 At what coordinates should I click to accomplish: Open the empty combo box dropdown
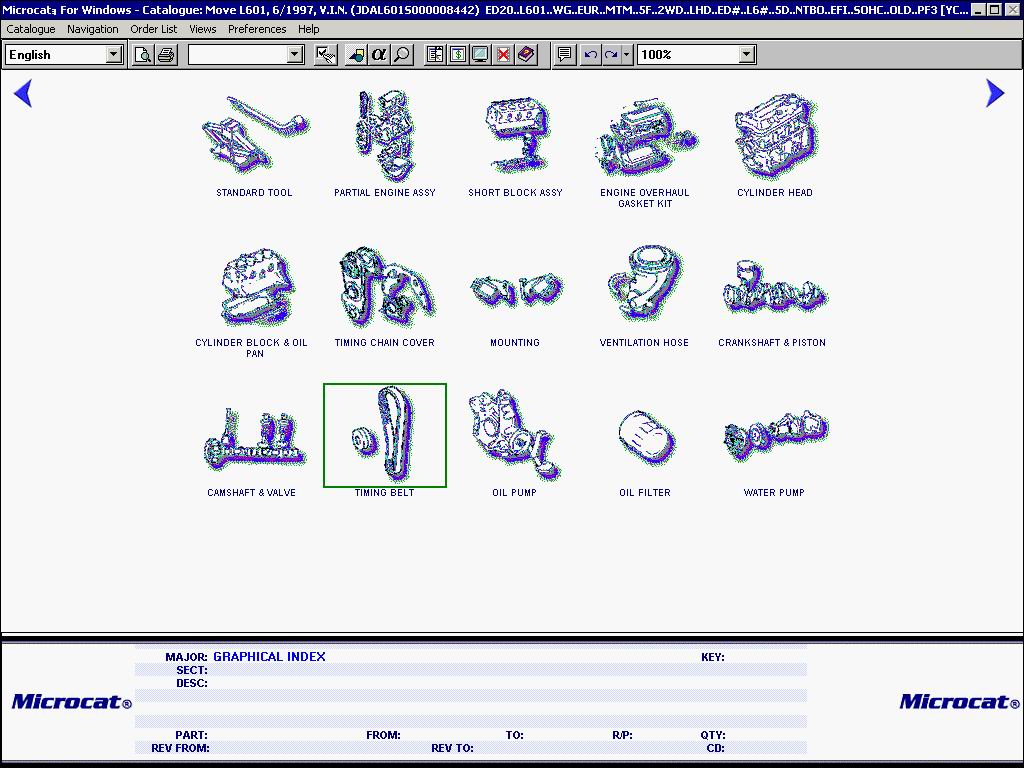click(295, 55)
